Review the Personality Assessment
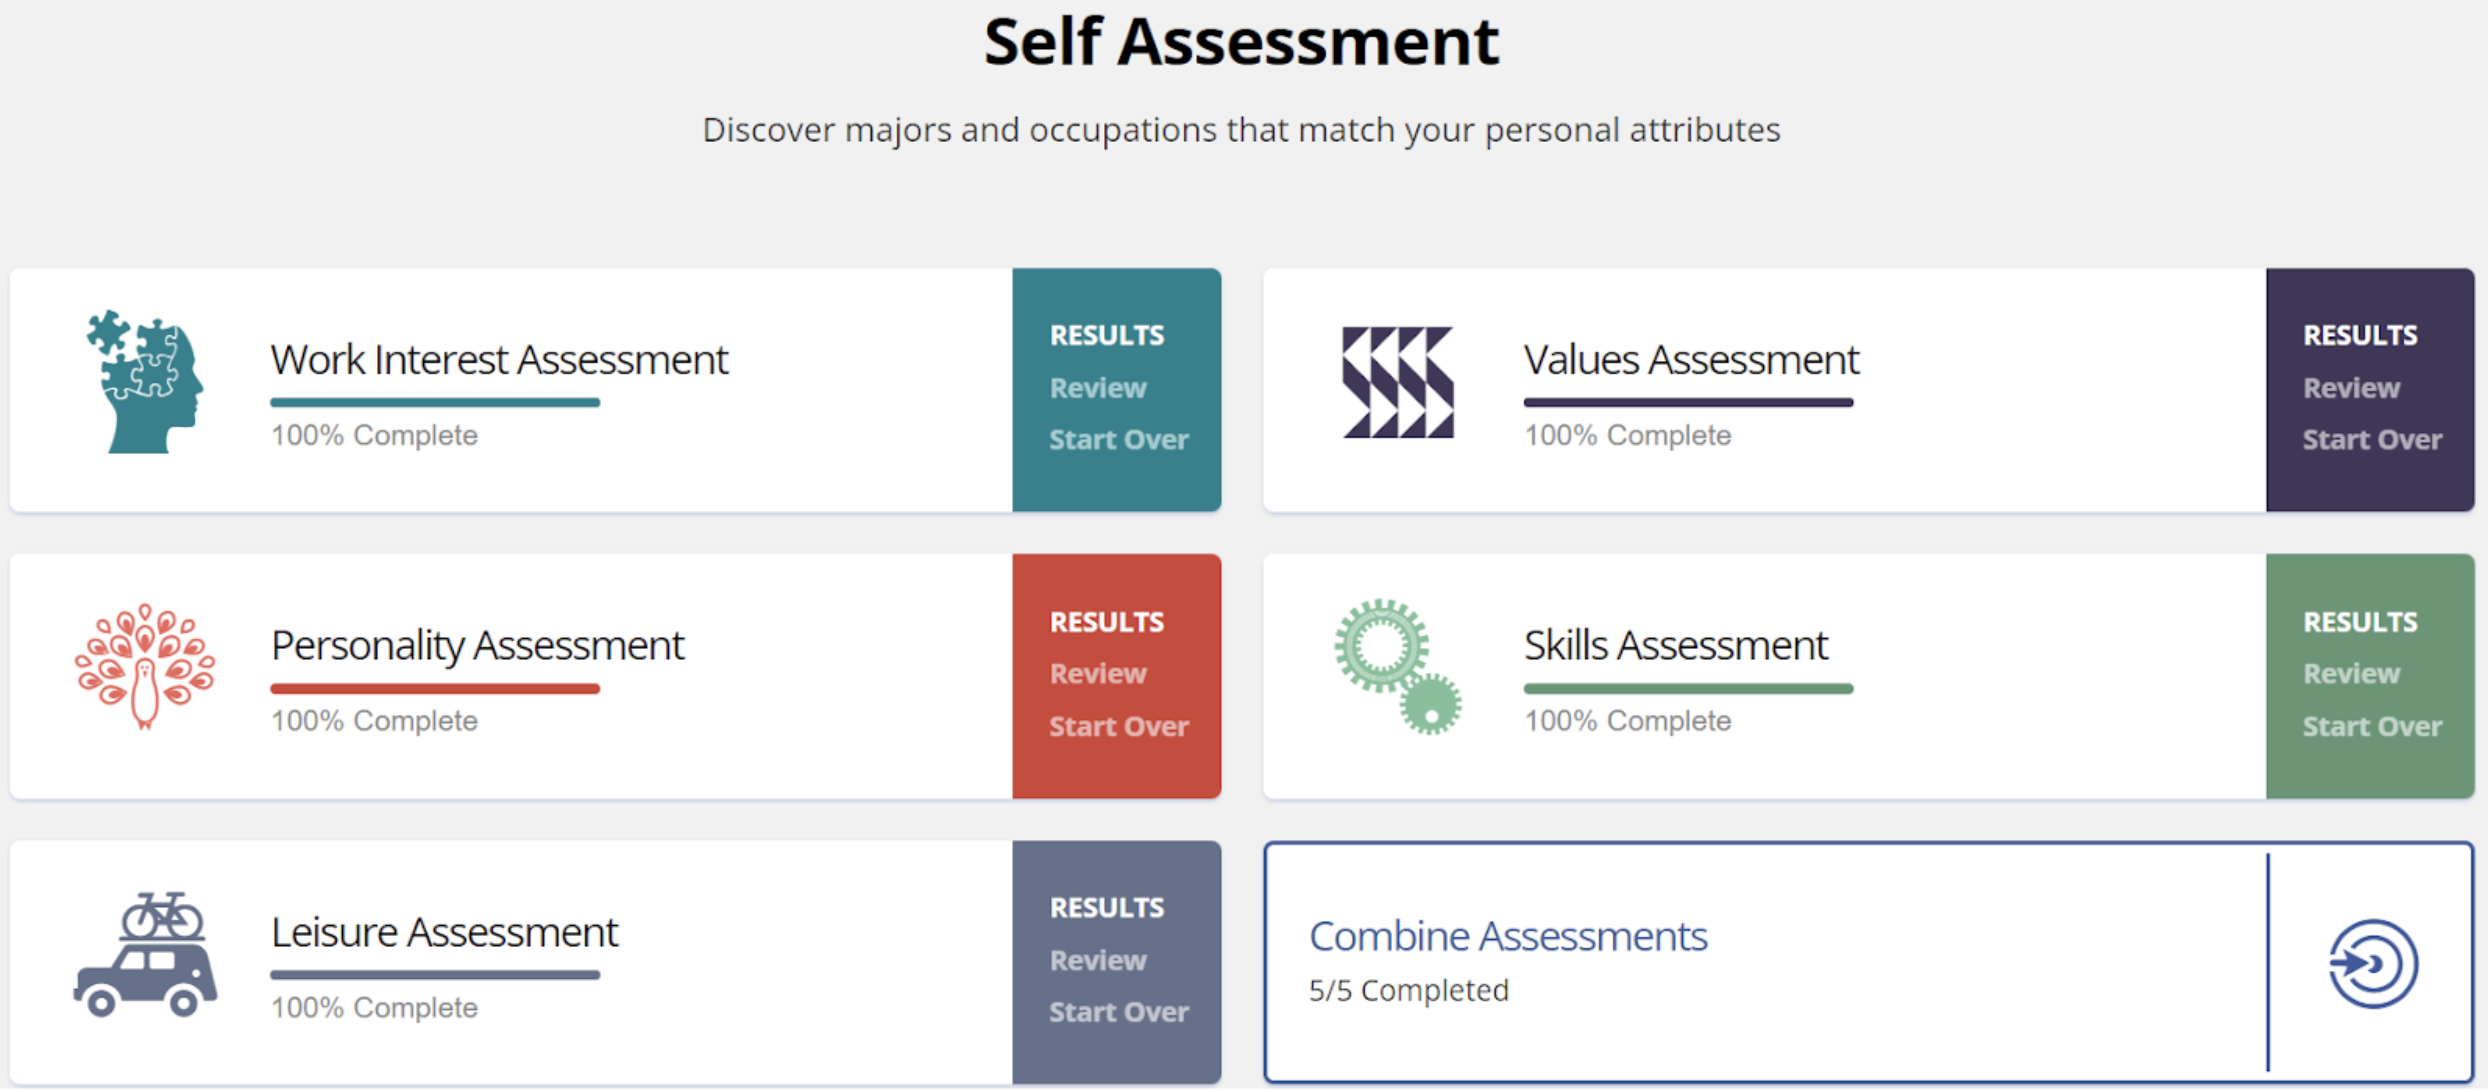This screenshot has width=2488, height=1092. pyautogui.click(x=1097, y=674)
